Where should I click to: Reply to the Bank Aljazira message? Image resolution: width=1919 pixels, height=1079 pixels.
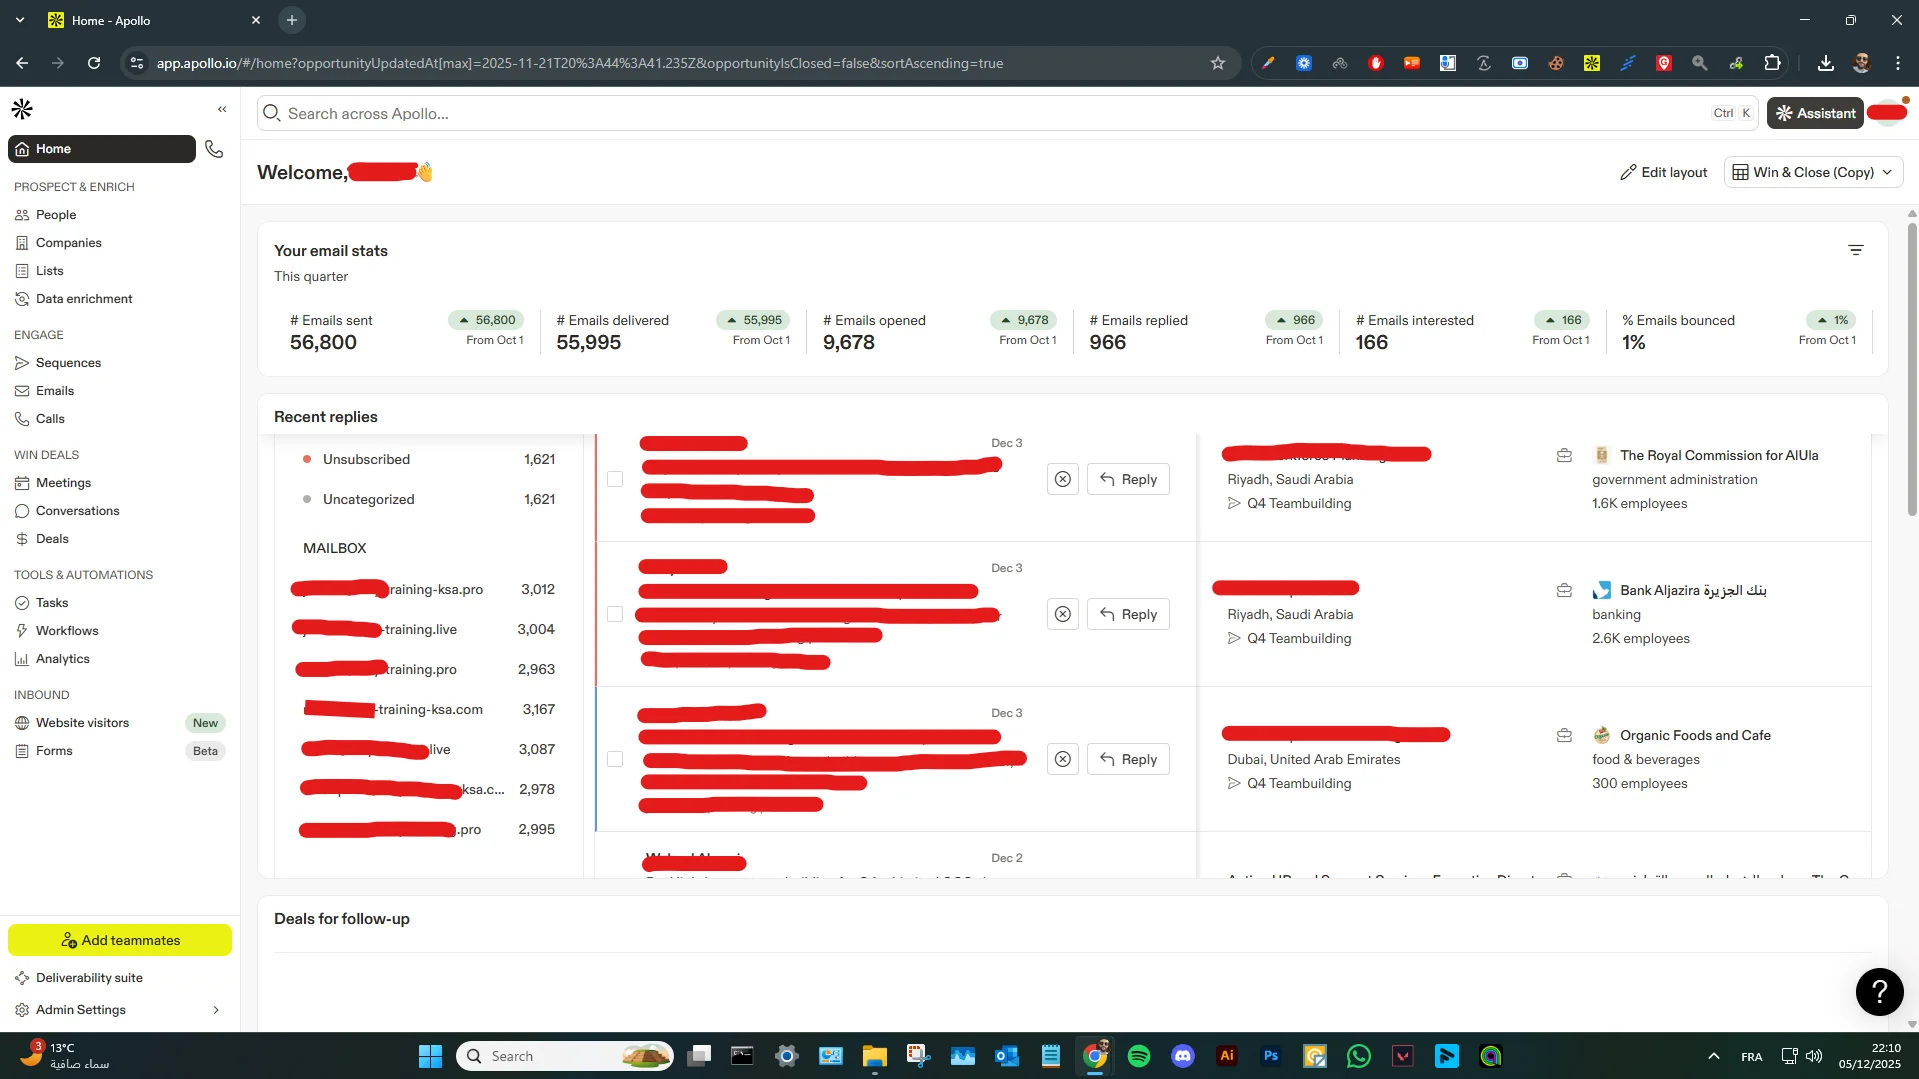(x=1128, y=614)
